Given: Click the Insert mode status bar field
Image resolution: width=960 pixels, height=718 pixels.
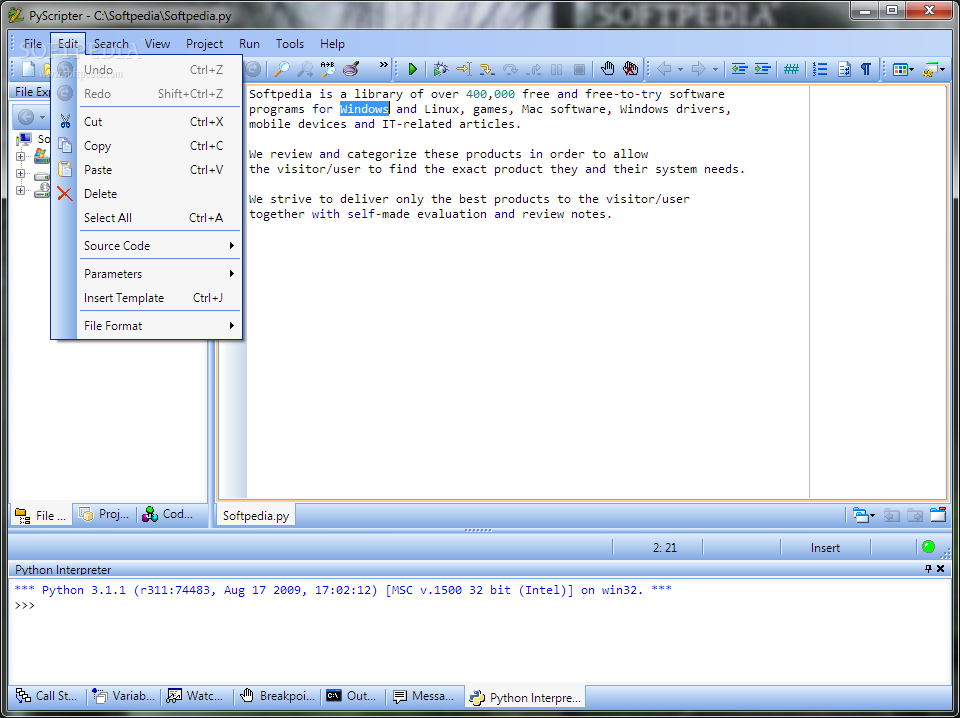Looking at the screenshot, I should click(825, 548).
